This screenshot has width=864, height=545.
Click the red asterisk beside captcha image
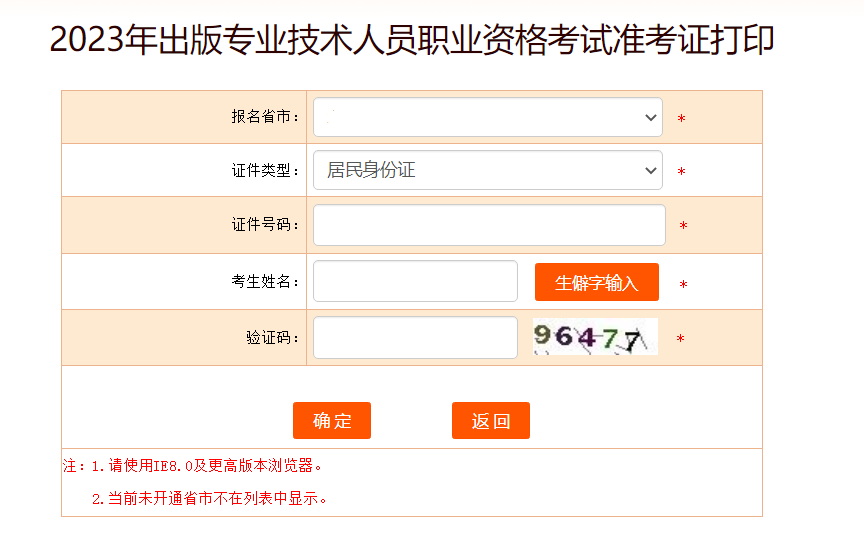[x=680, y=340]
